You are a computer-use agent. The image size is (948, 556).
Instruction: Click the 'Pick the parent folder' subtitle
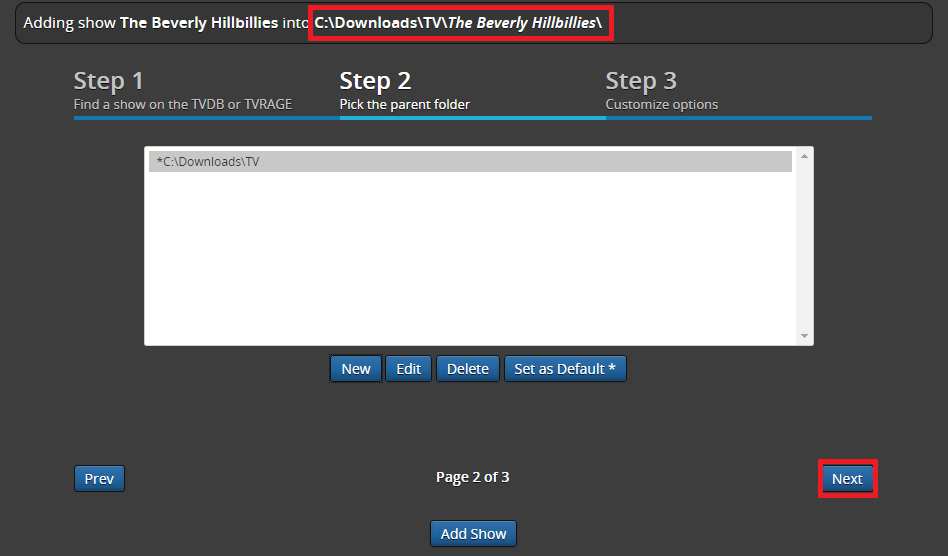click(x=404, y=104)
